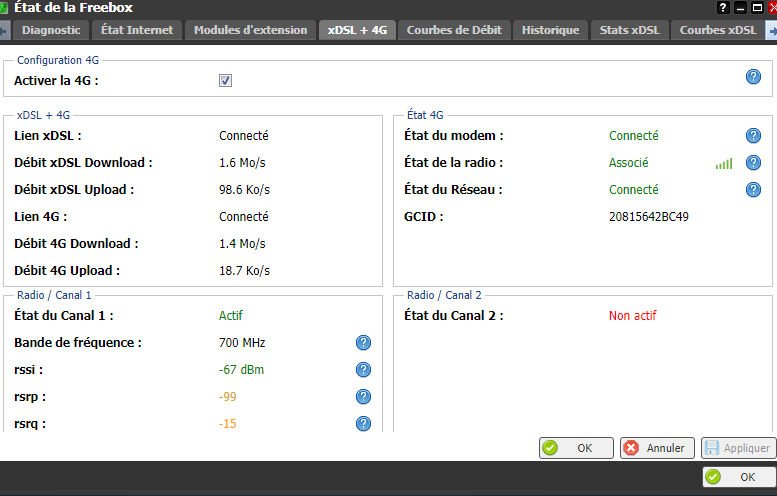Image resolution: width=777 pixels, height=496 pixels.
Task: Click help icon beside rsrq
Action: 364,423
